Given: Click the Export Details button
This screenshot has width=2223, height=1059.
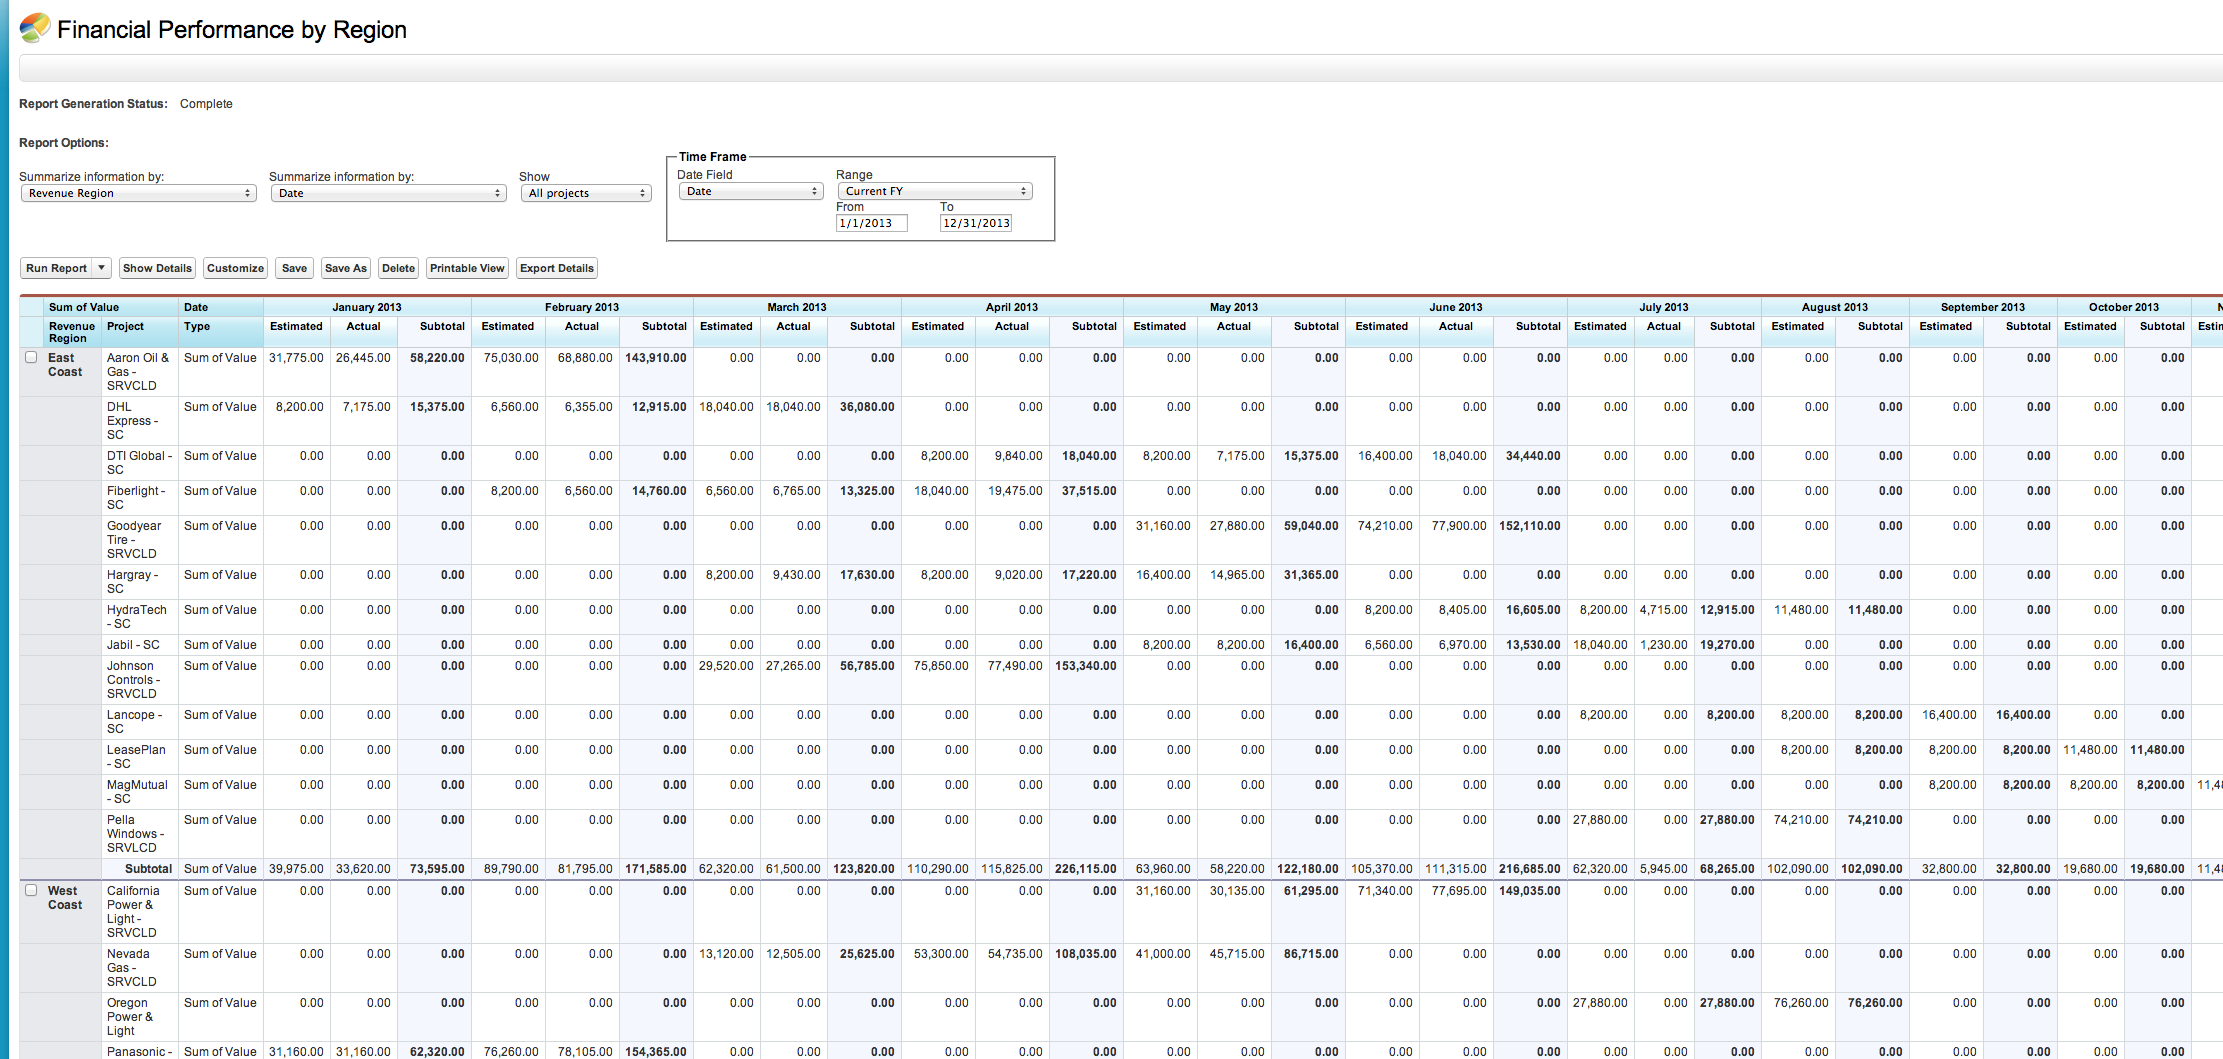Looking at the screenshot, I should (556, 268).
